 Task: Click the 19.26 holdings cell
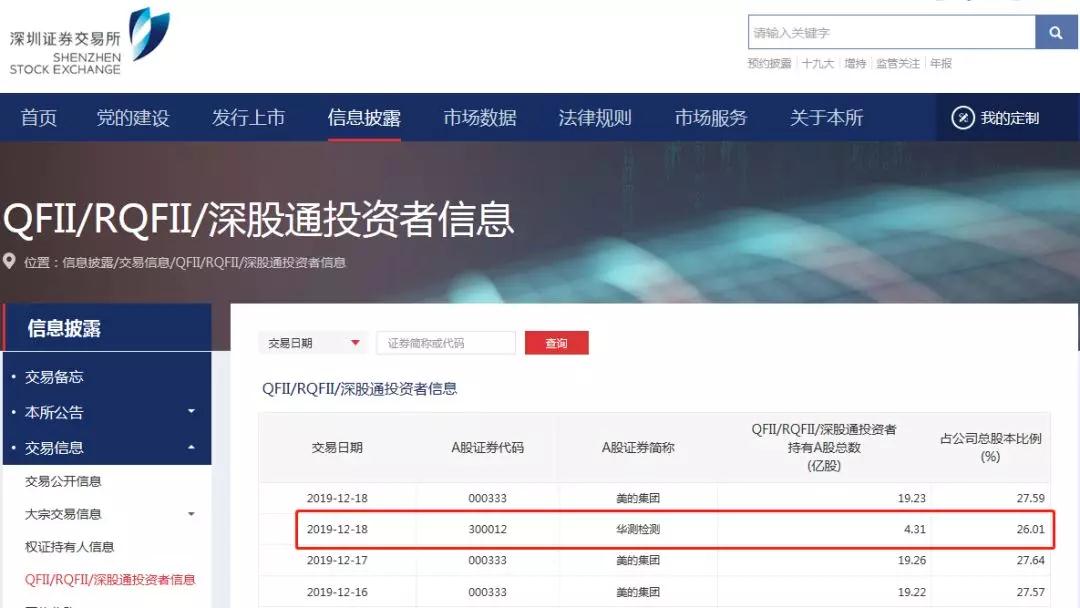[x=912, y=560]
